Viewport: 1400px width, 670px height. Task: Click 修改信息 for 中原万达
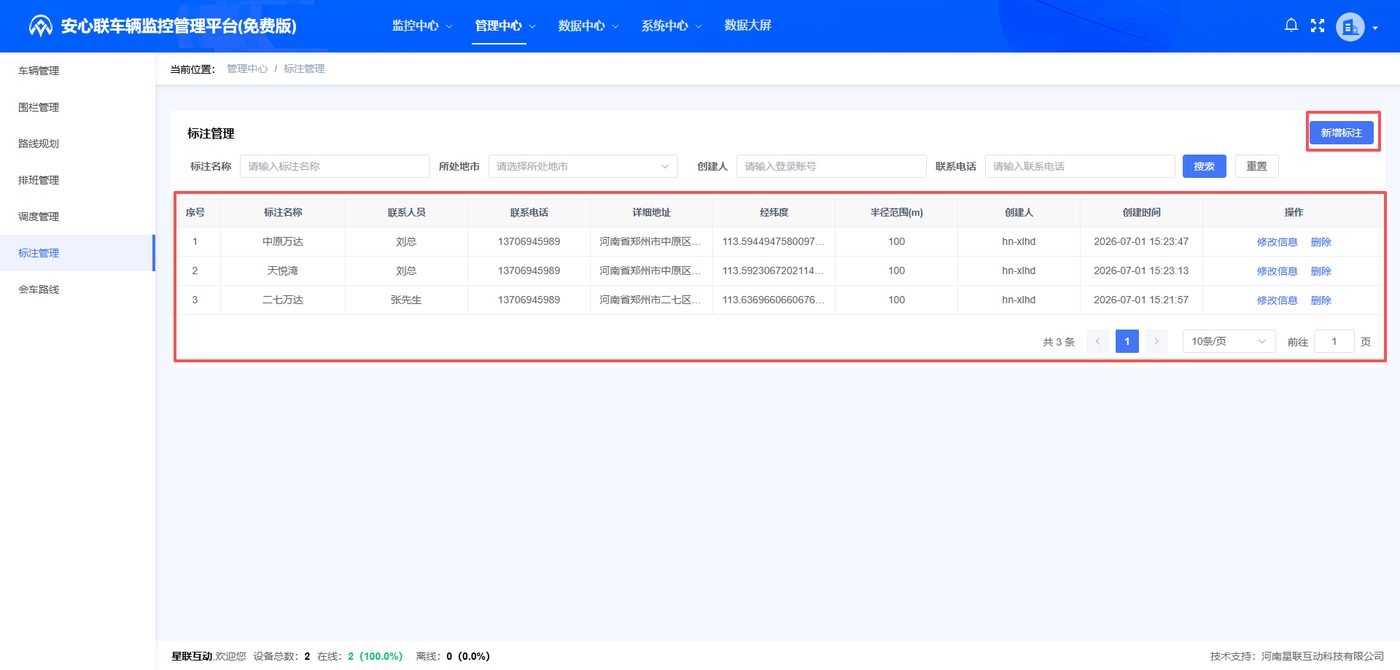coord(1277,242)
